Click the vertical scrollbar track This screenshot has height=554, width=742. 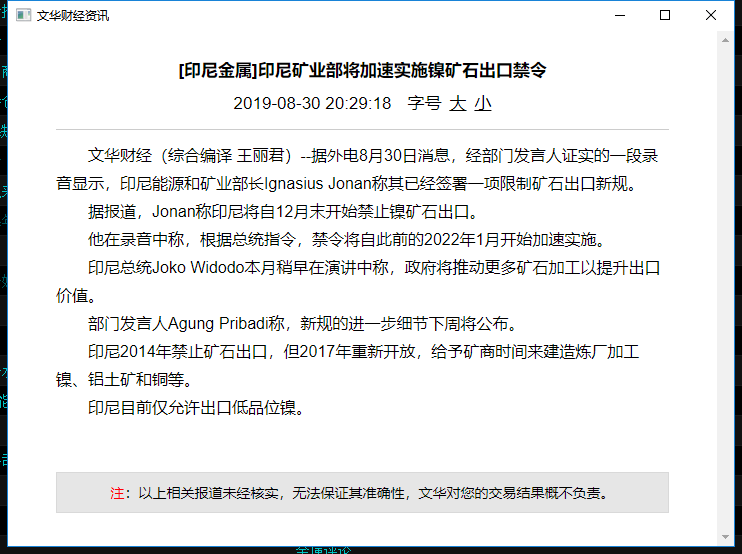pos(726,290)
